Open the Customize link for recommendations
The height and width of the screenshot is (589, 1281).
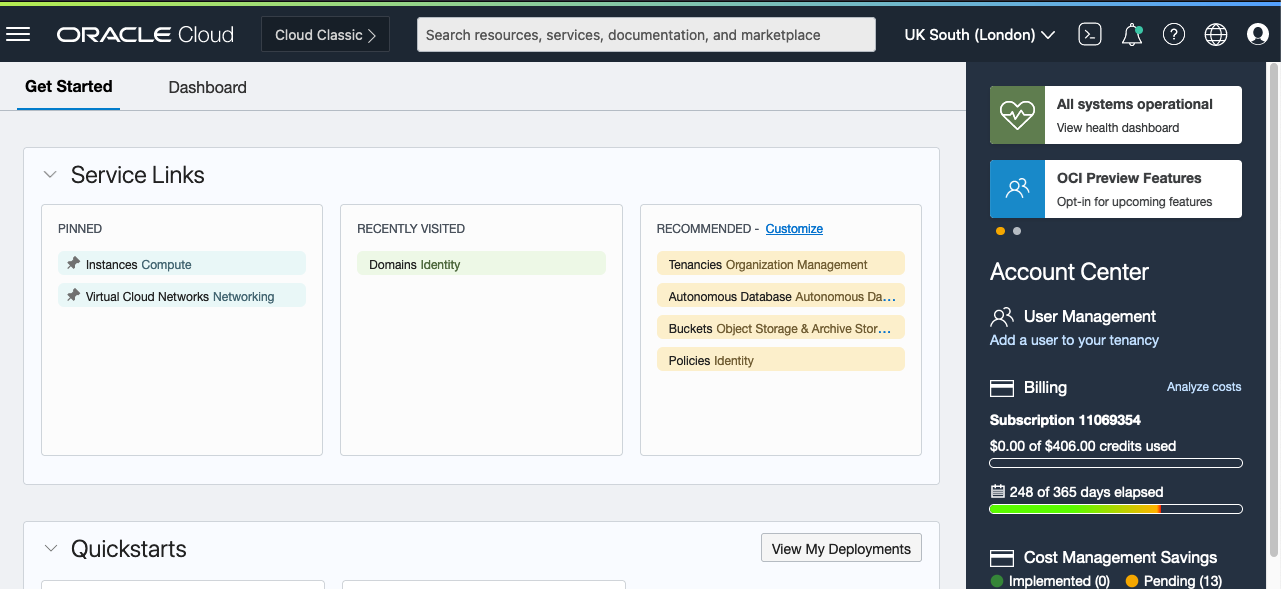(793, 228)
